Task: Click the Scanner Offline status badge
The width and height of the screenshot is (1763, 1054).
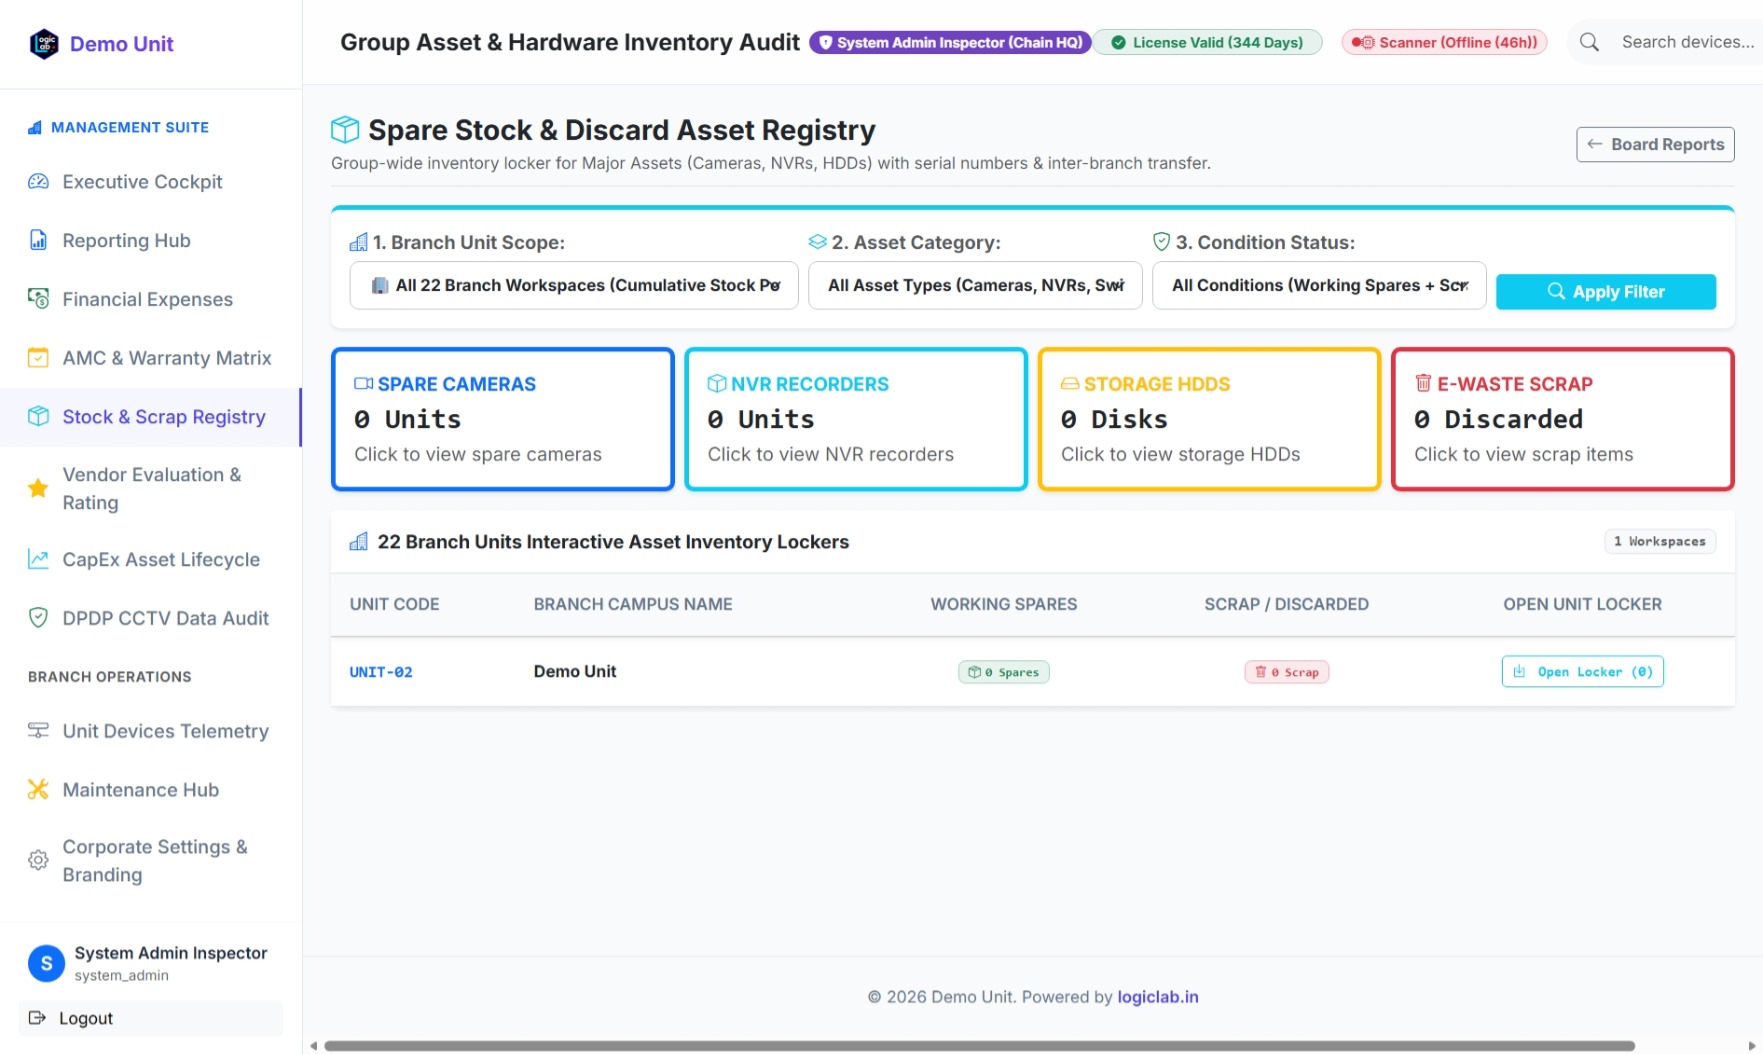Action: click(1444, 42)
